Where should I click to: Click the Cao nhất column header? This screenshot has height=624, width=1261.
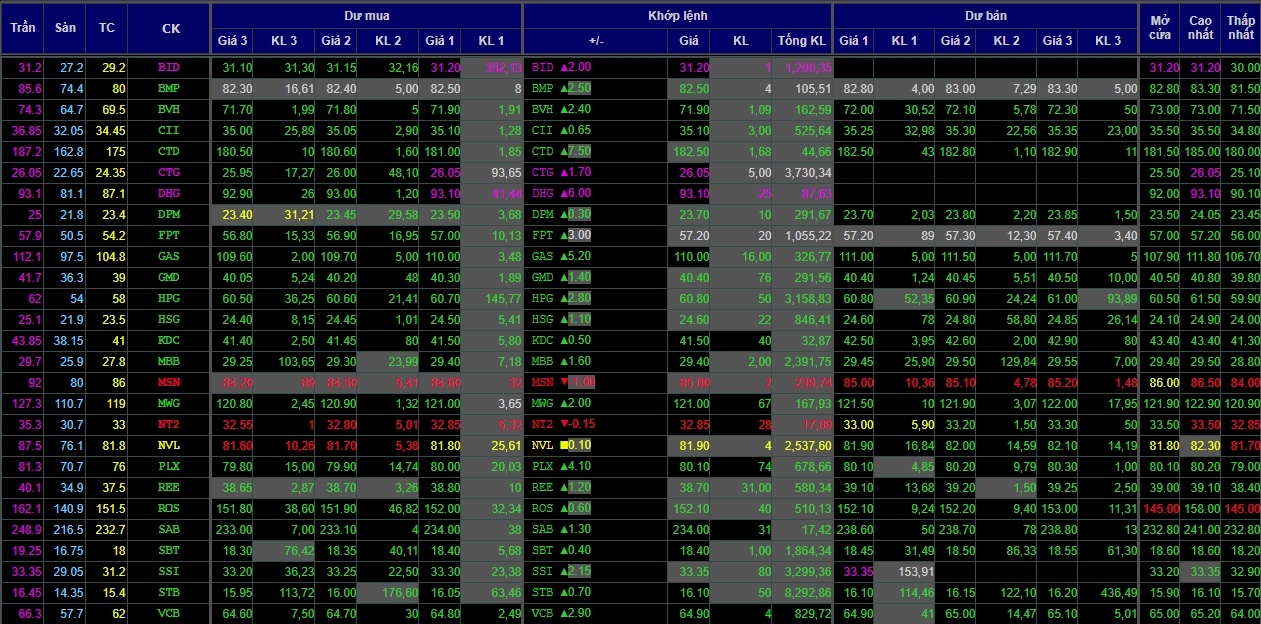coord(1199,27)
